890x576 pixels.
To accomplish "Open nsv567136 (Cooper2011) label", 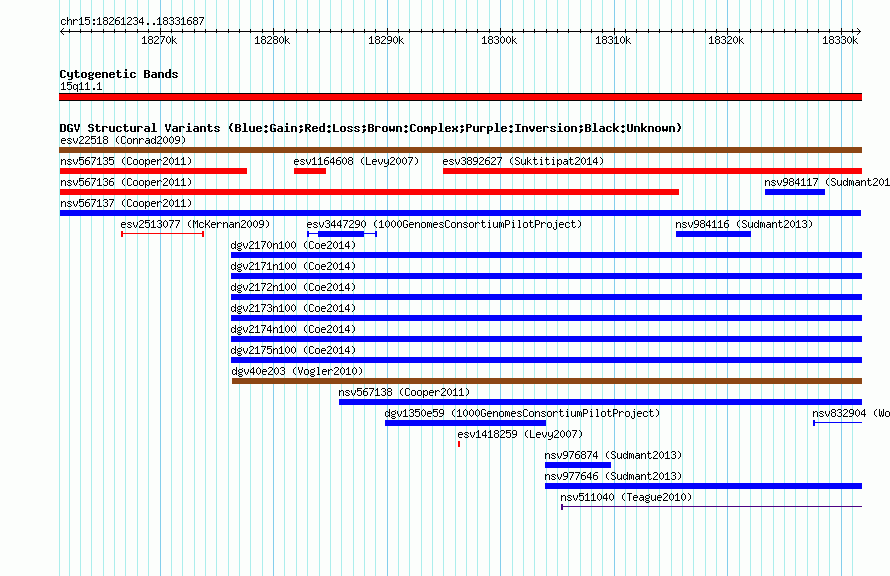I will coord(126,182).
